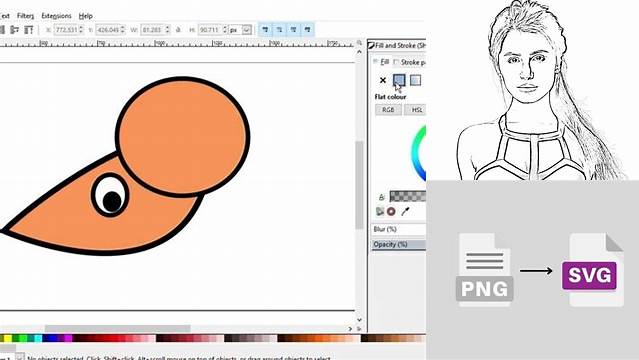
Task: Toggle the lock width and height ratio icon
Action: pyautogui.click(x=178, y=30)
